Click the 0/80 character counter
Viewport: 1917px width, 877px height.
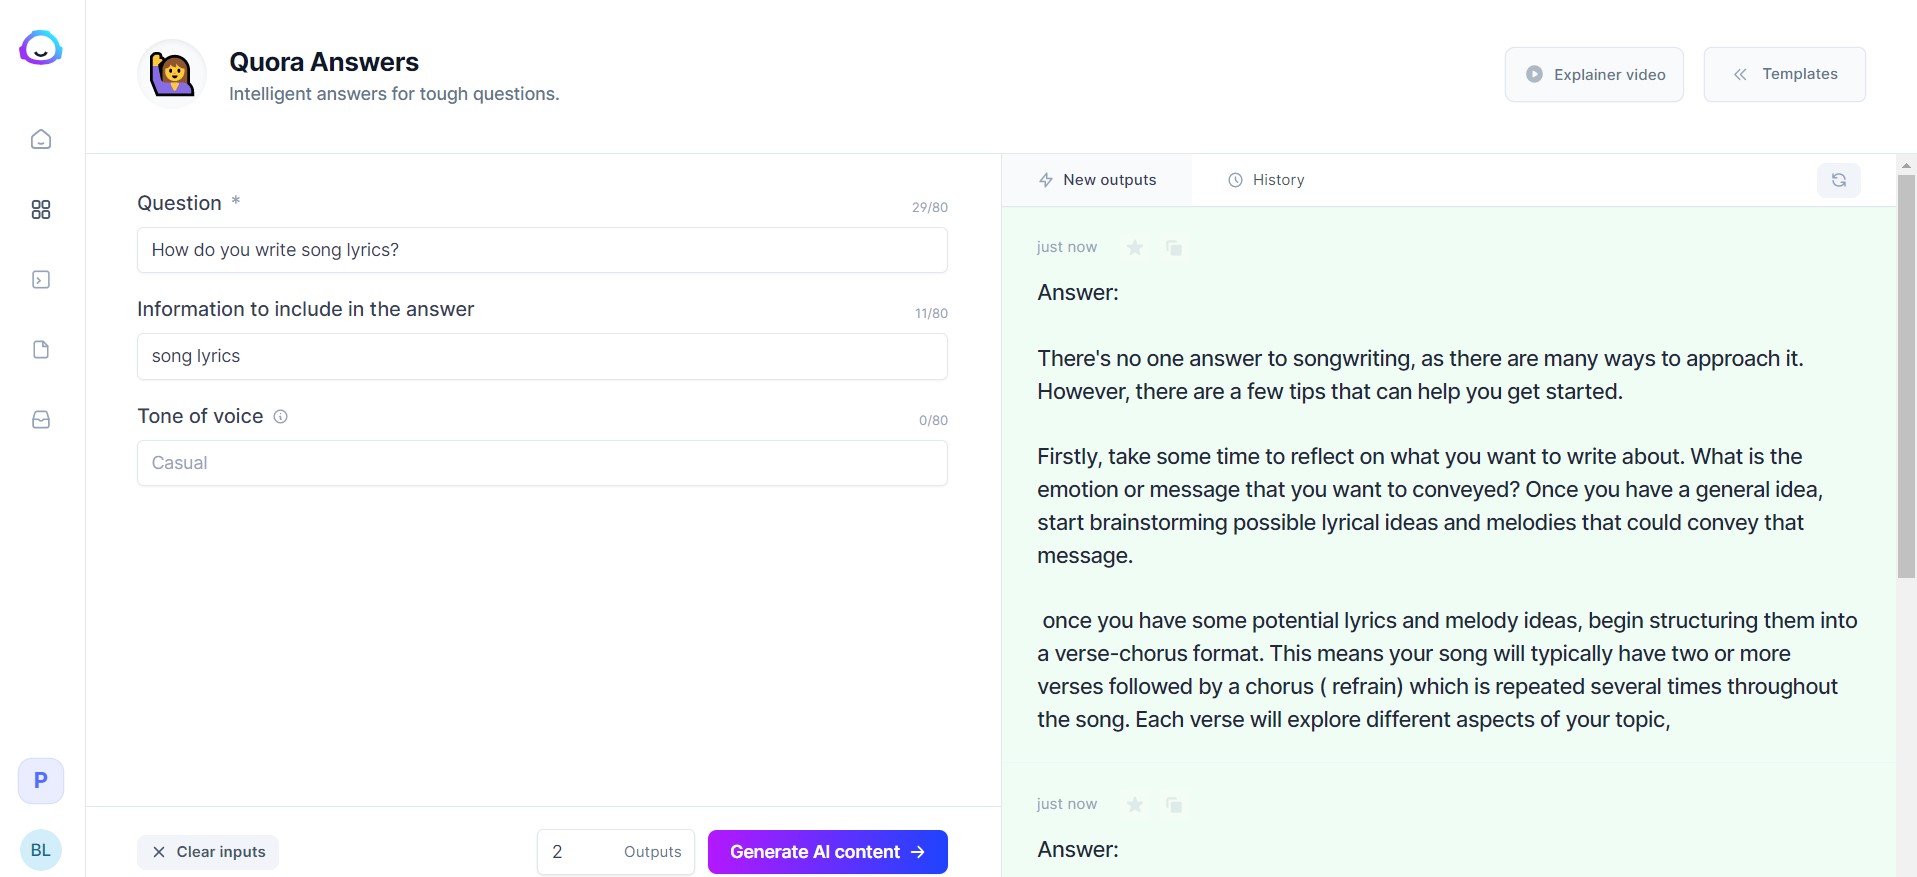(933, 420)
